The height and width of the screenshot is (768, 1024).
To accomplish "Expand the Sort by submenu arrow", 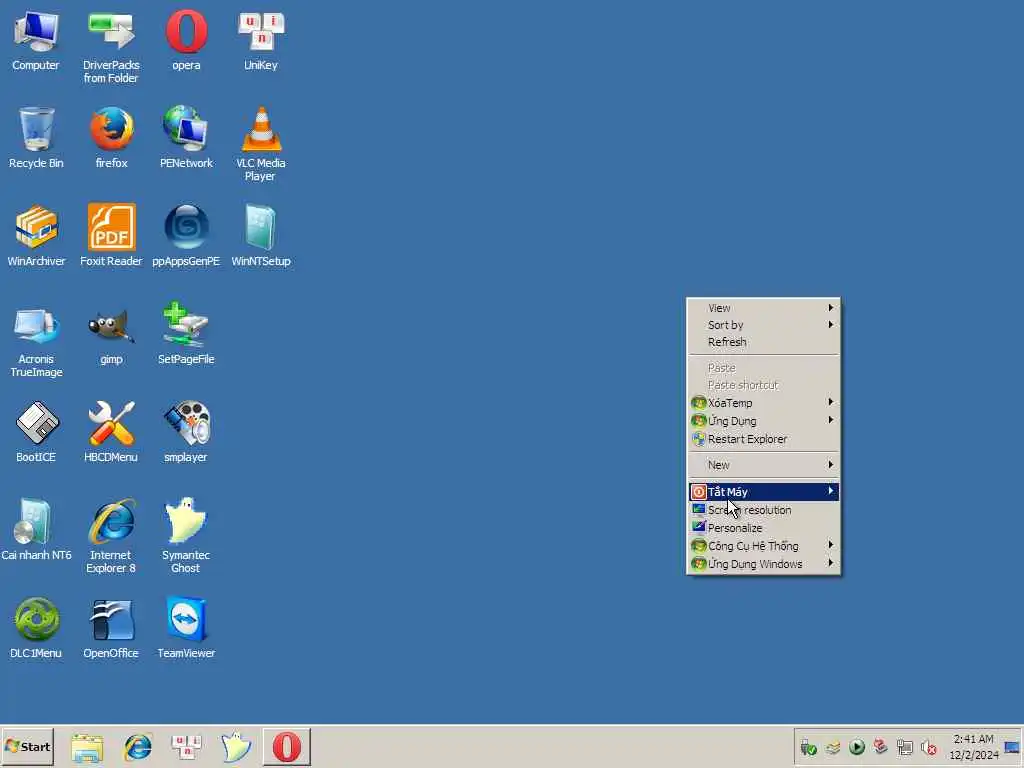I will tap(831, 325).
